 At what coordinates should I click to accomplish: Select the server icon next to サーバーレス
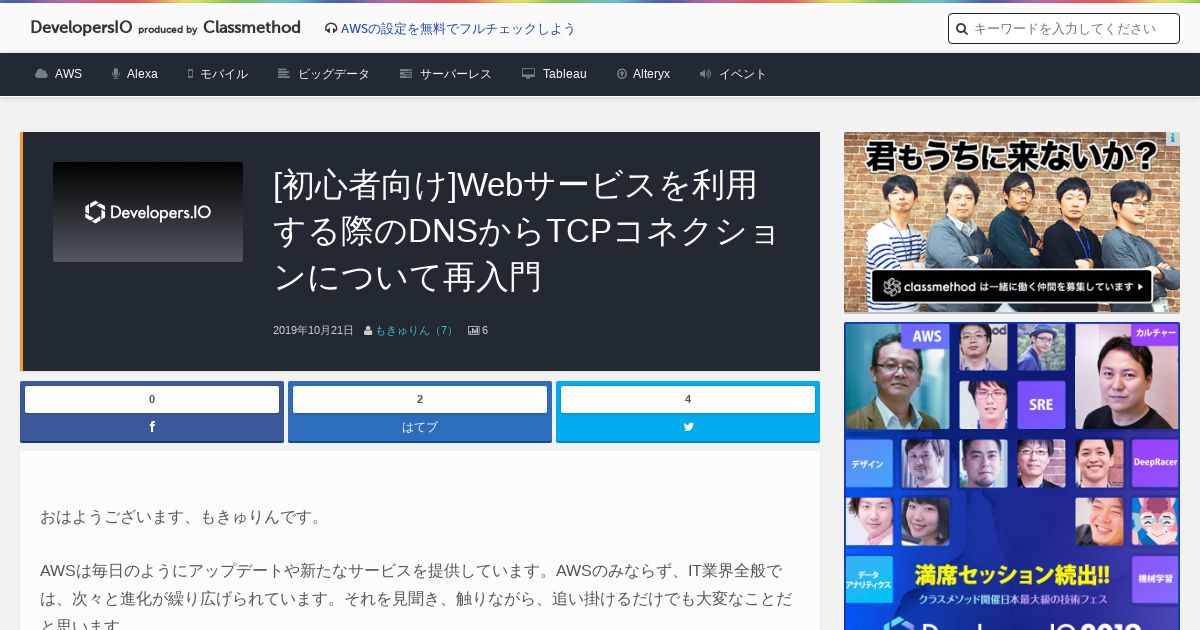click(406, 74)
